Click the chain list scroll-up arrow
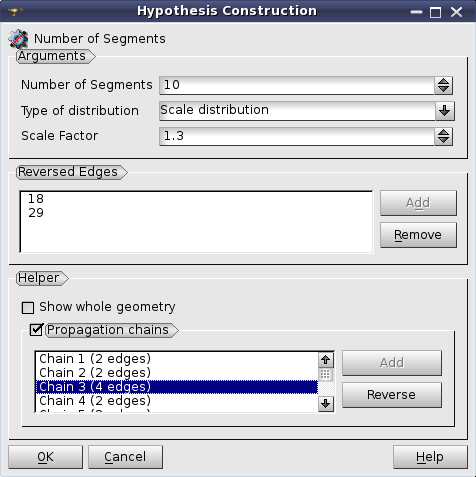Screen dimensions: 476x477 [x=326, y=360]
